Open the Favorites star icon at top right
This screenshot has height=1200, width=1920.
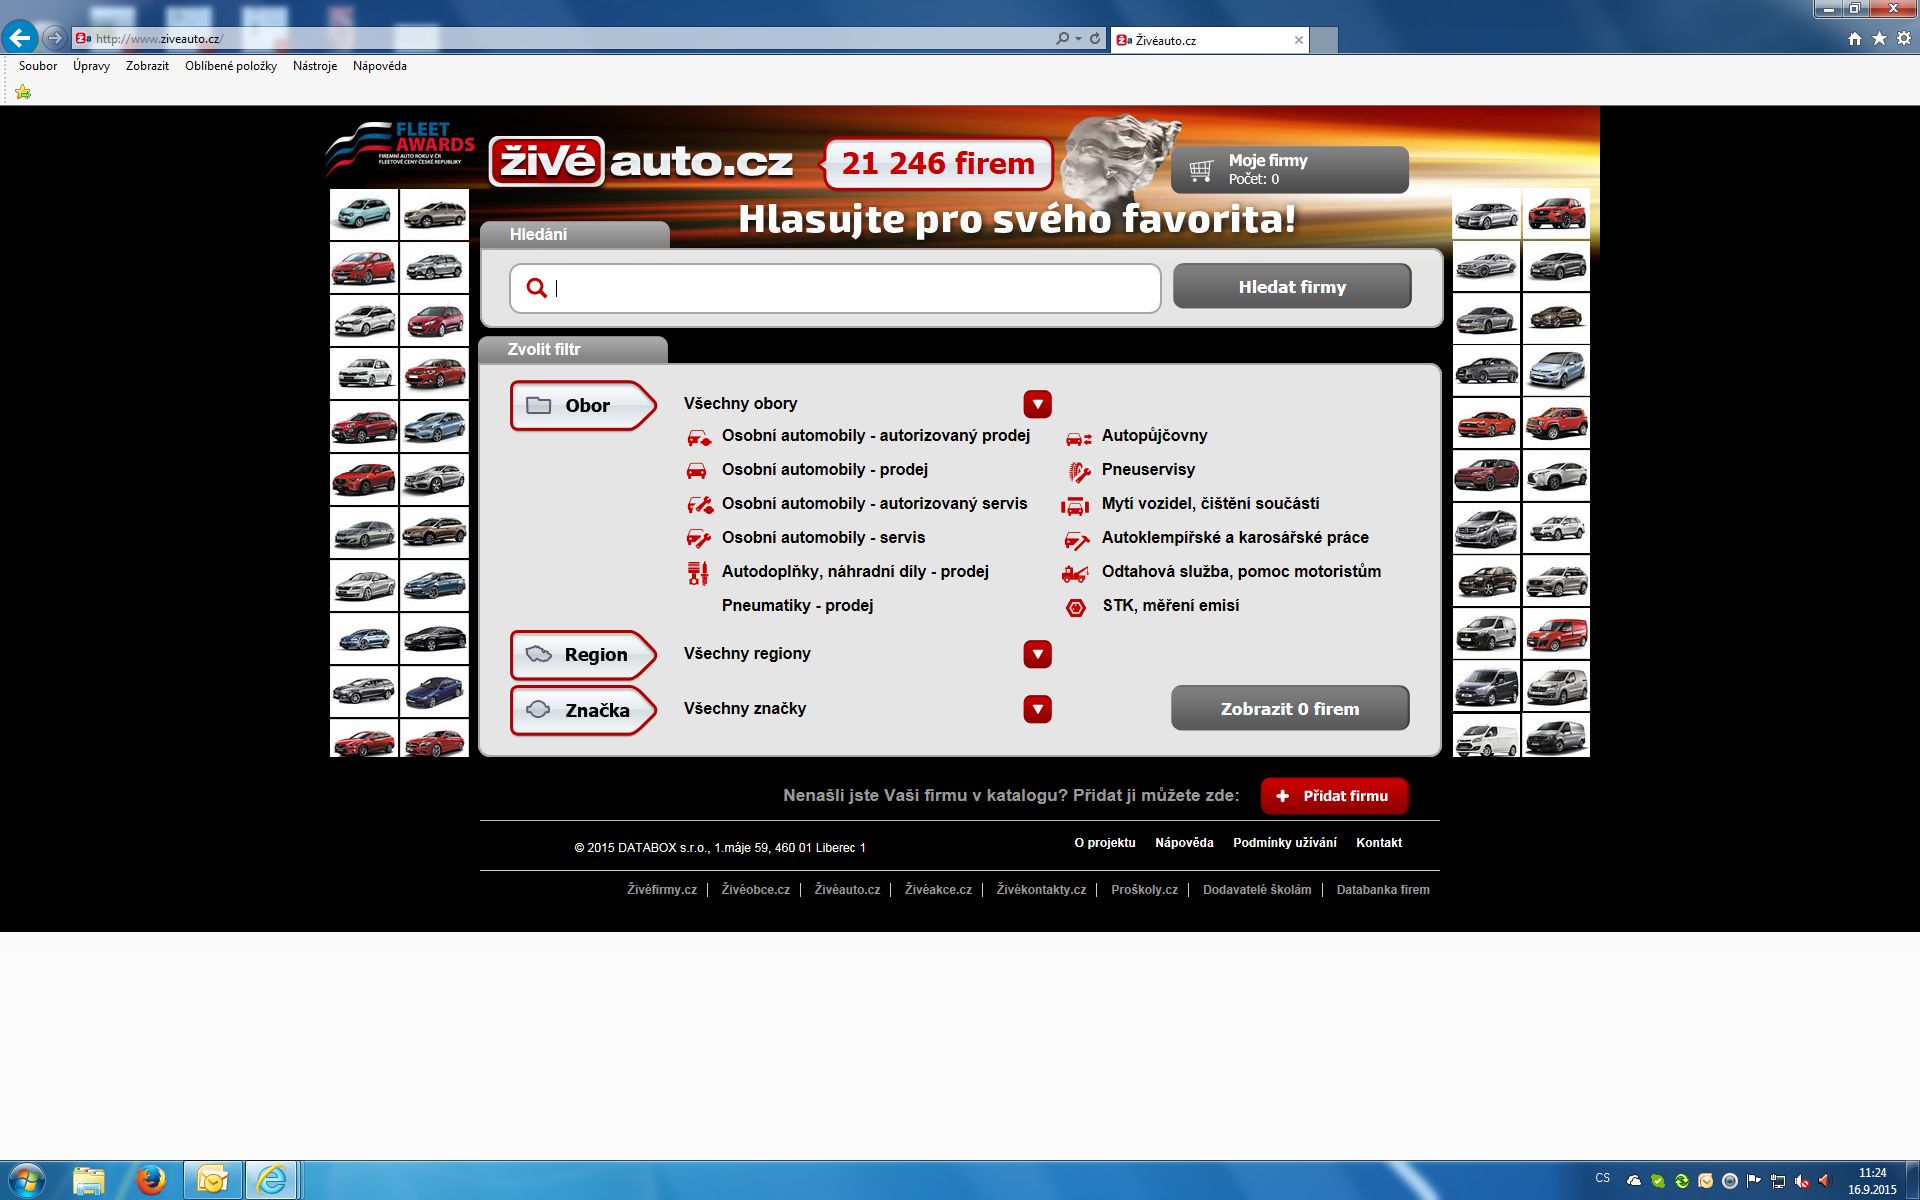click(x=1879, y=39)
